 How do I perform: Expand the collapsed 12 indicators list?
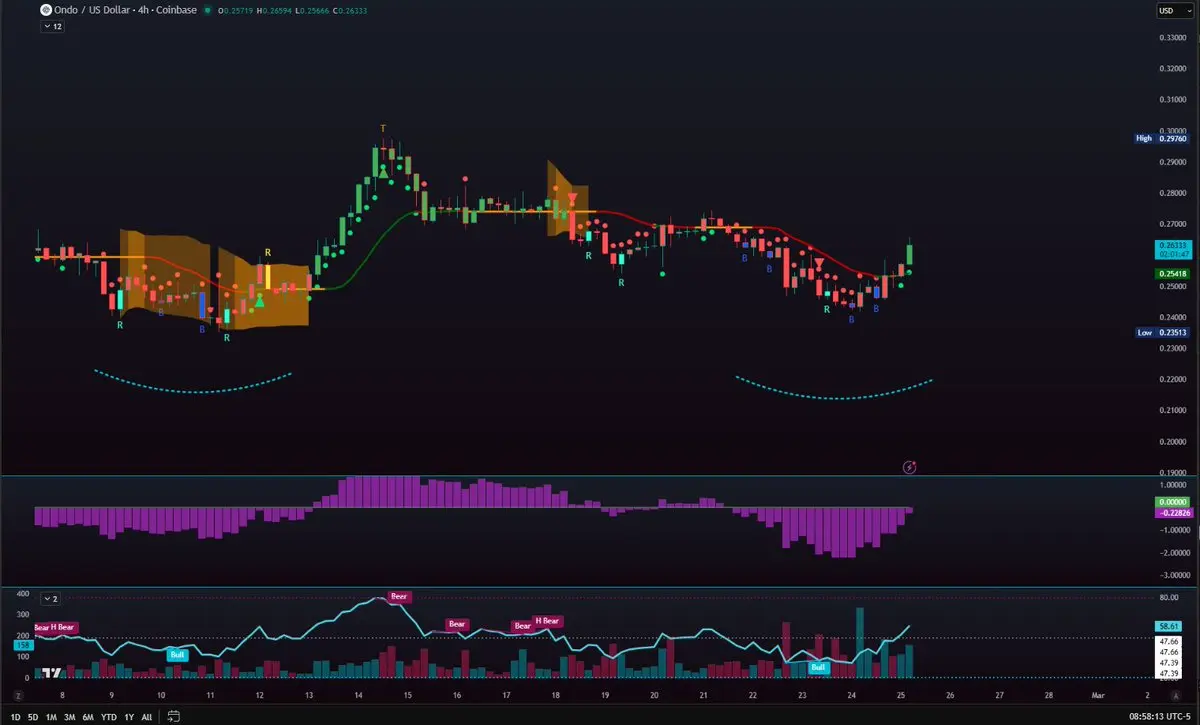(x=52, y=27)
